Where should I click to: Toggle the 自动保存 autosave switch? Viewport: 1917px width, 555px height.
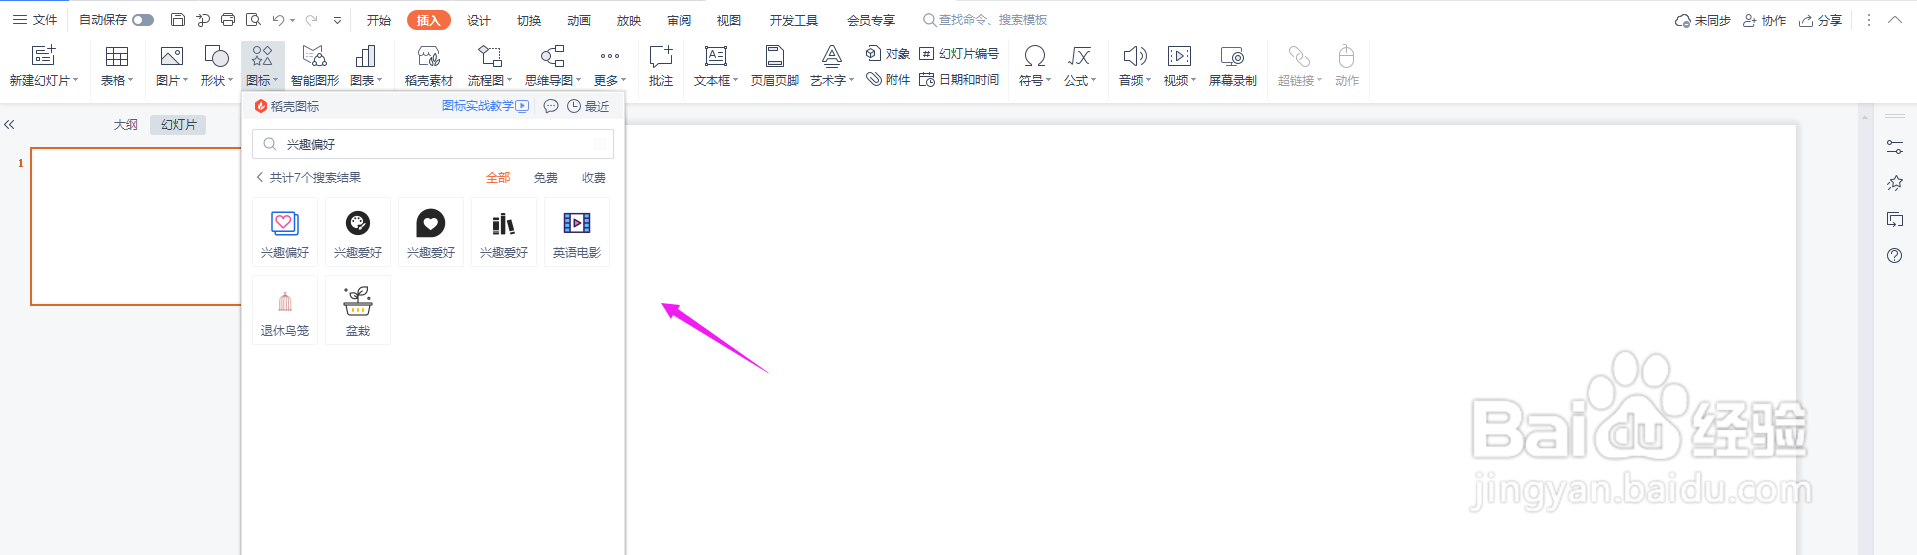tap(143, 20)
